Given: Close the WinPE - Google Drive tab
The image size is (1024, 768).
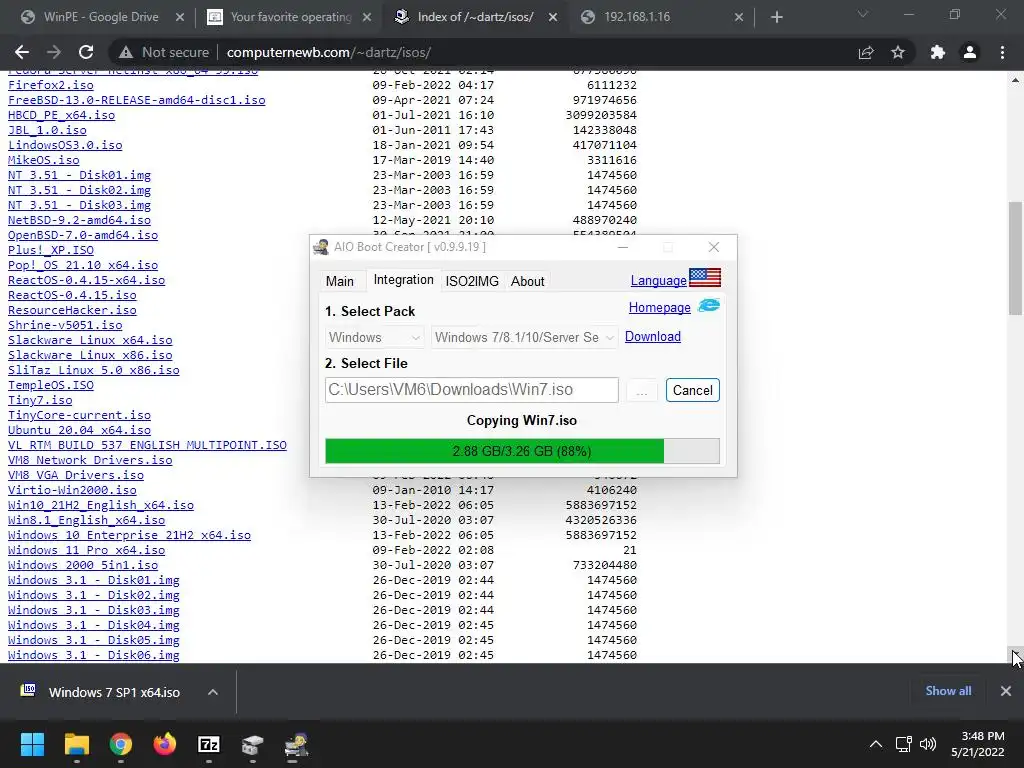Looking at the screenshot, I should 180,17.
